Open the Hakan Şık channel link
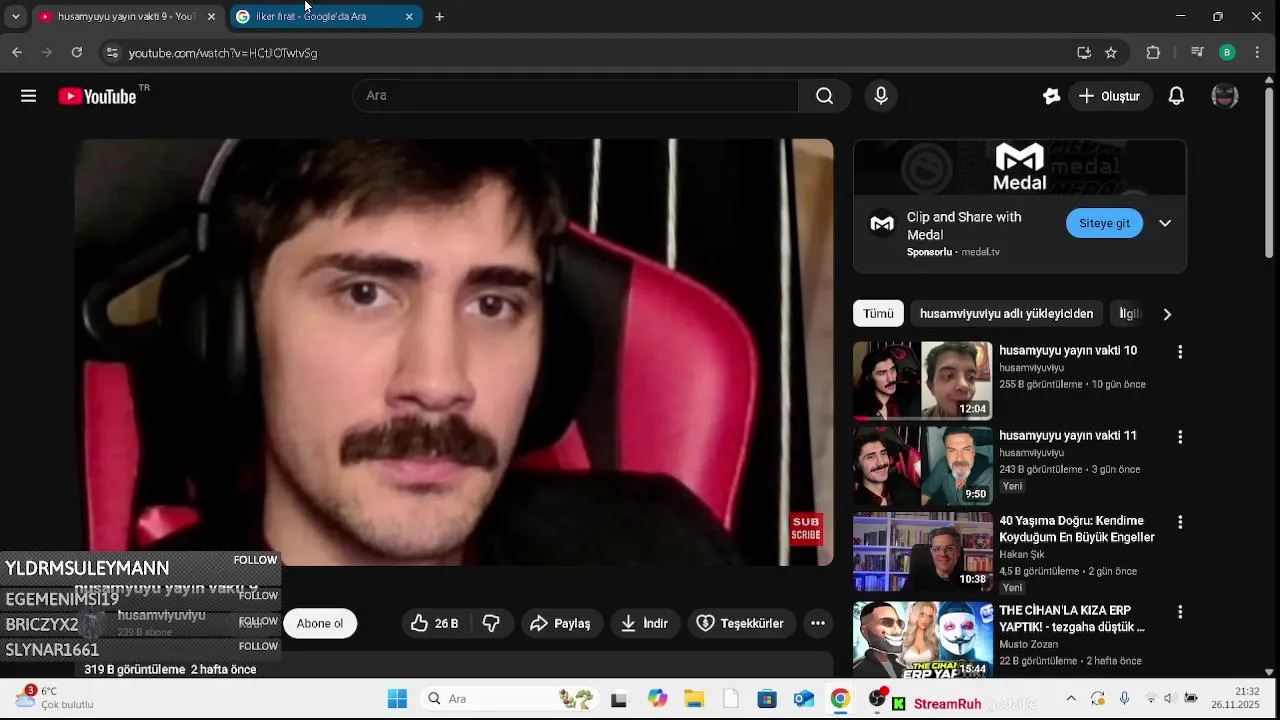1280x720 pixels. (x=1021, y=554)
